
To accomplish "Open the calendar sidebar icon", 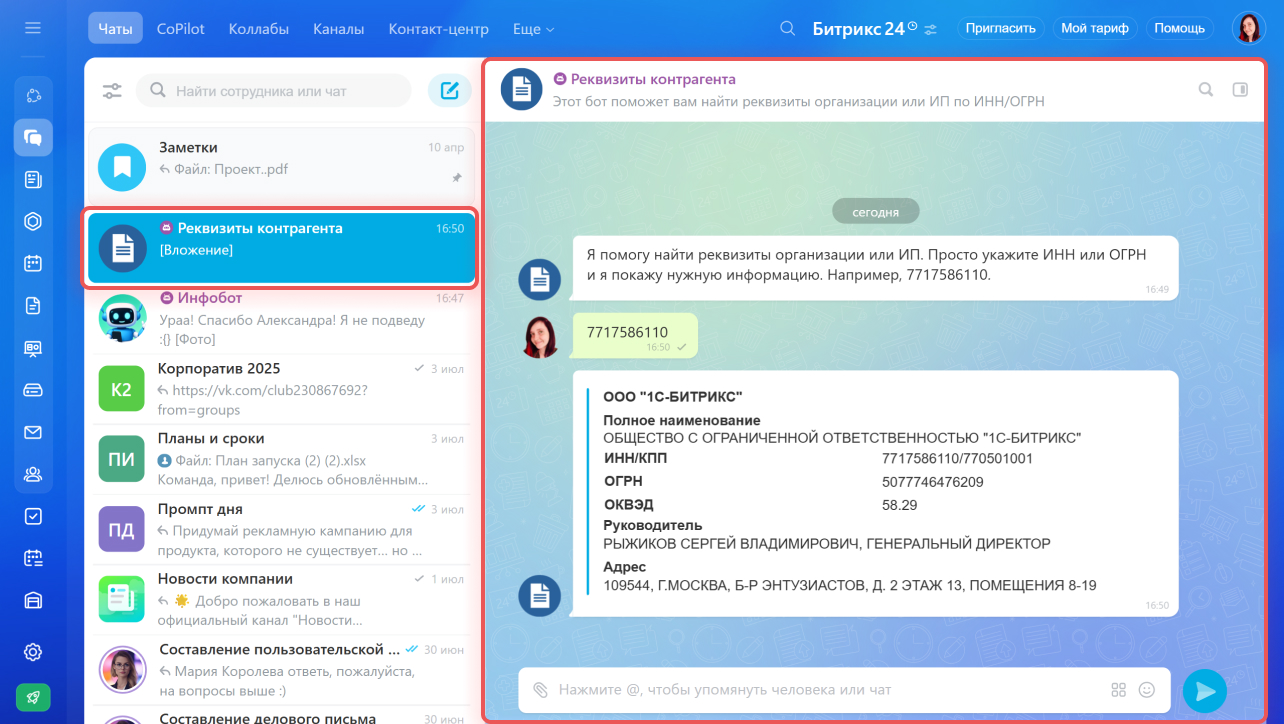I will click(x=33, y=263).
